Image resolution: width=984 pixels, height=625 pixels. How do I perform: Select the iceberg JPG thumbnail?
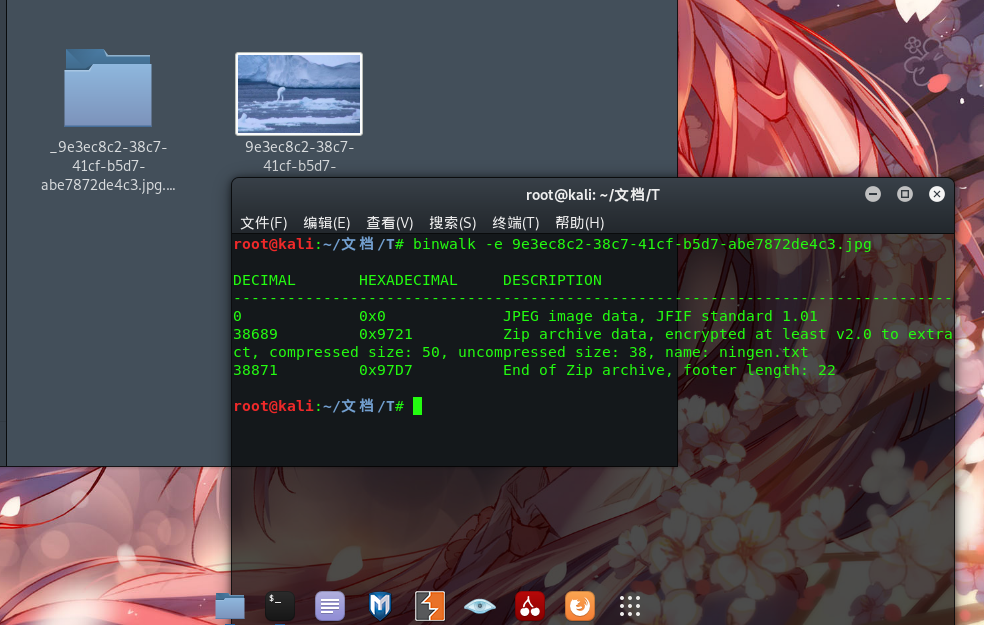pyautogui.click(x=299, y=93)
